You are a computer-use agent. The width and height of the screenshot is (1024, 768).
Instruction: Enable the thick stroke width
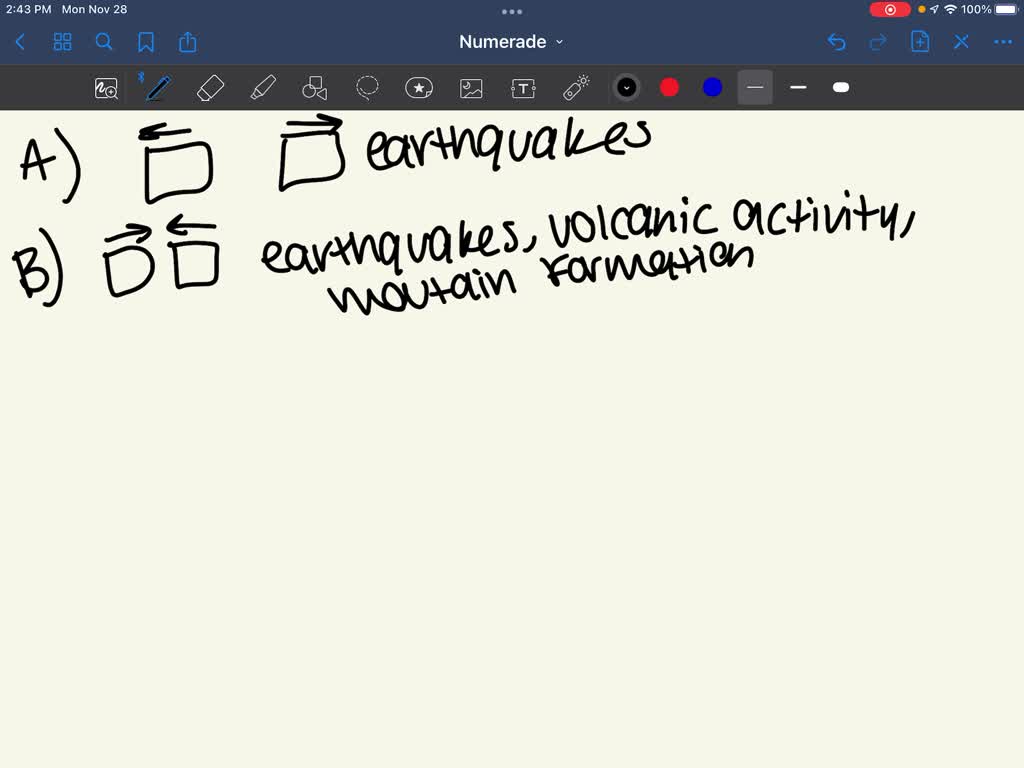[x=841, y=87]
